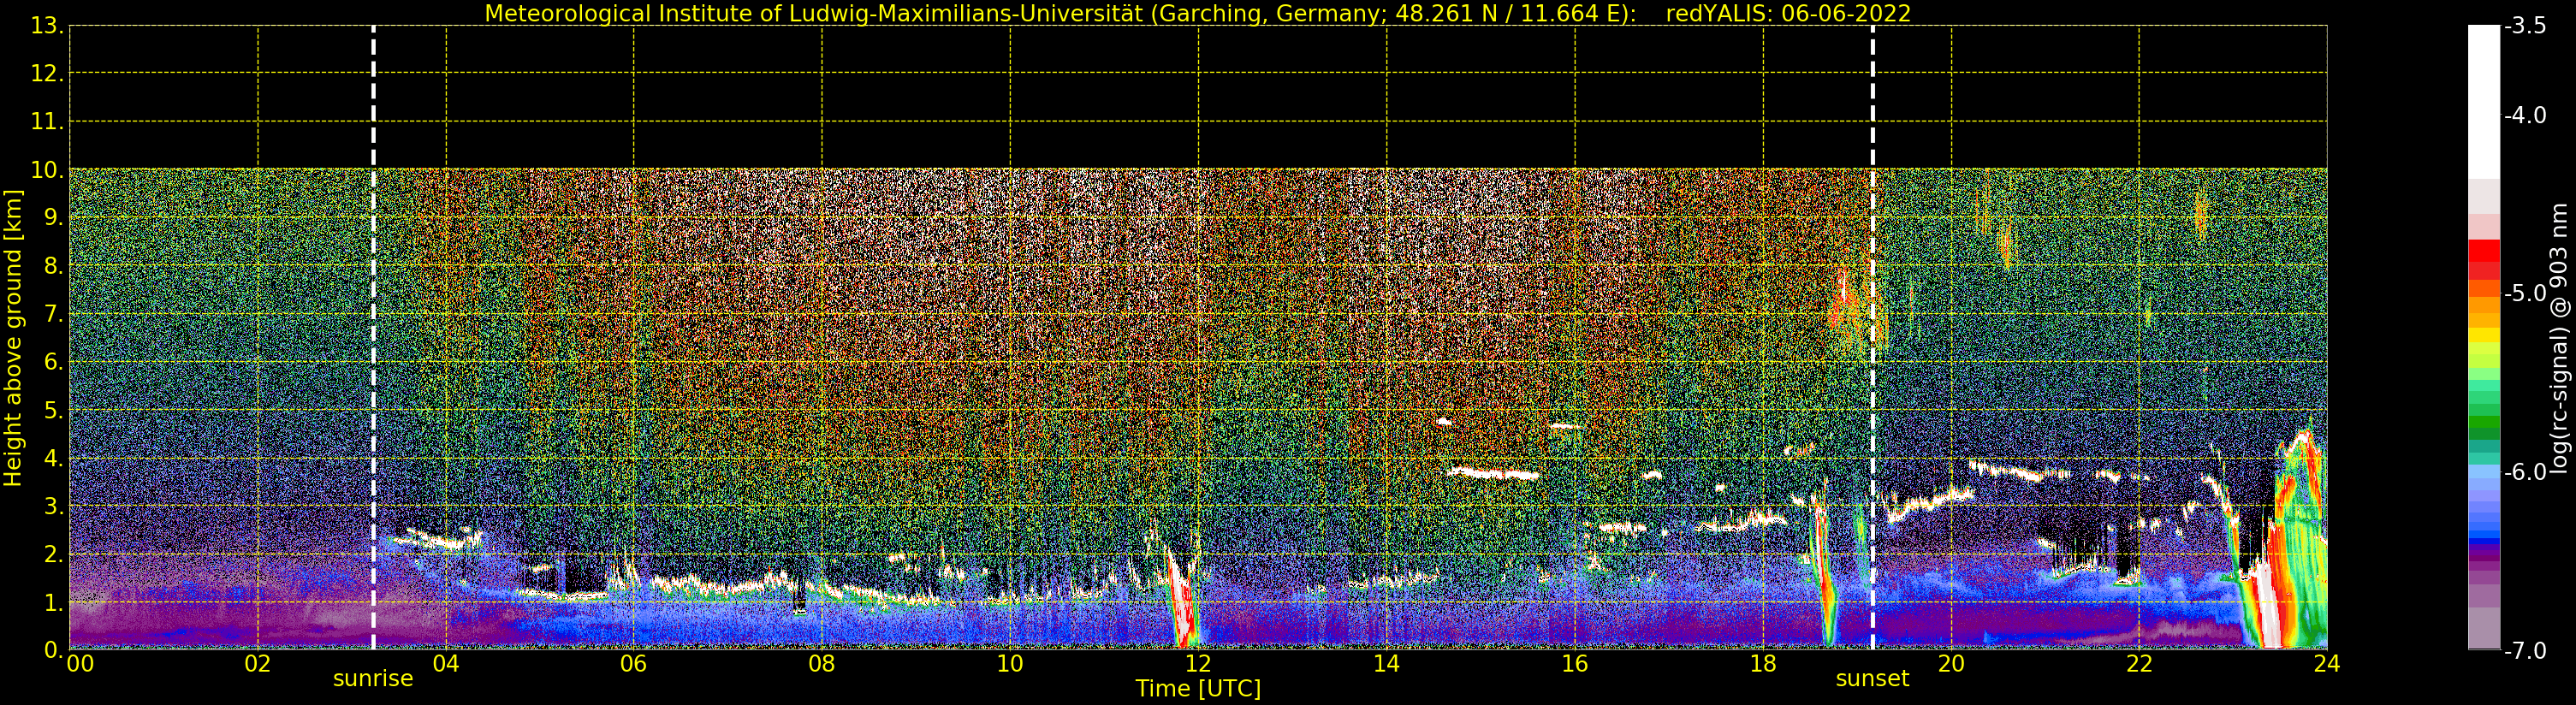Click the sunset dashed vertical line marker
Viewport: 2576px width, 705px height.
pos(1873,338)
